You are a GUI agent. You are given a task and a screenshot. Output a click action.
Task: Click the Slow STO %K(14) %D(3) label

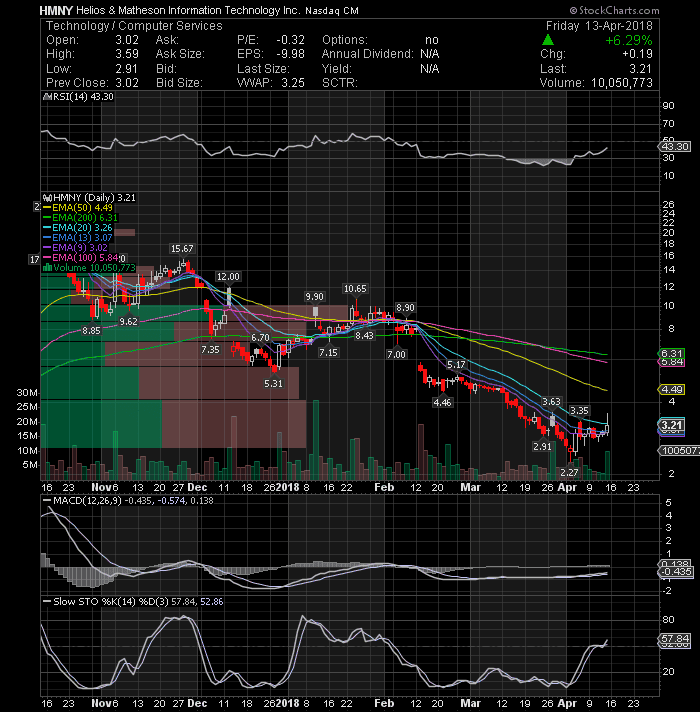tap(111, 602)
